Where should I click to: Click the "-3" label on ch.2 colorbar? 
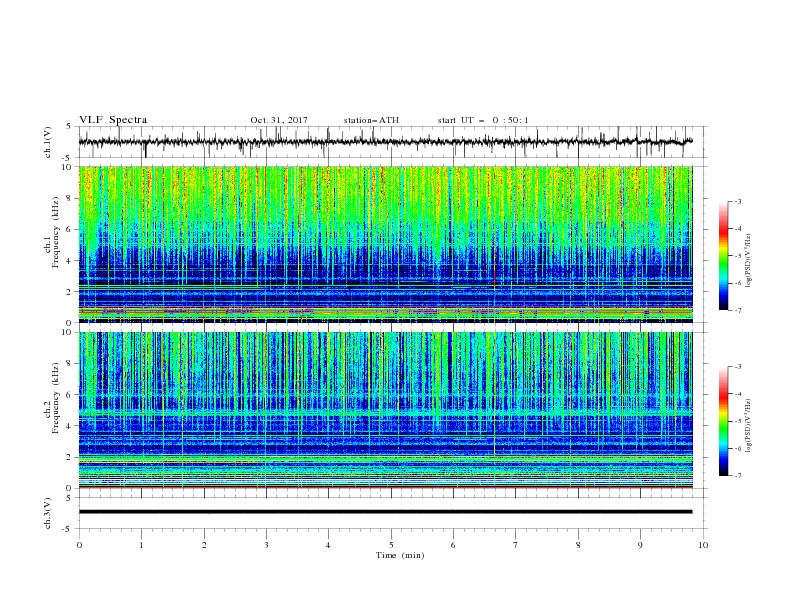click(x=738, y=367)
